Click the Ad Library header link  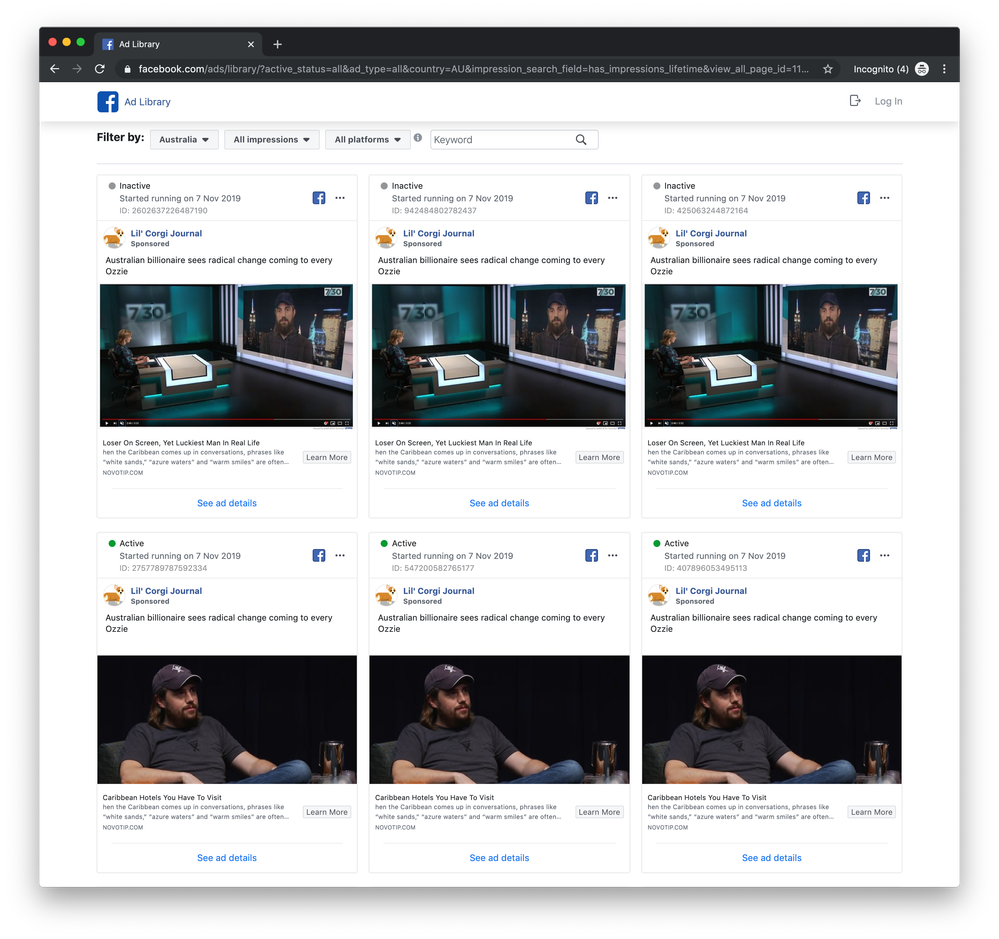pyautogui.click(x=147, y=102)
